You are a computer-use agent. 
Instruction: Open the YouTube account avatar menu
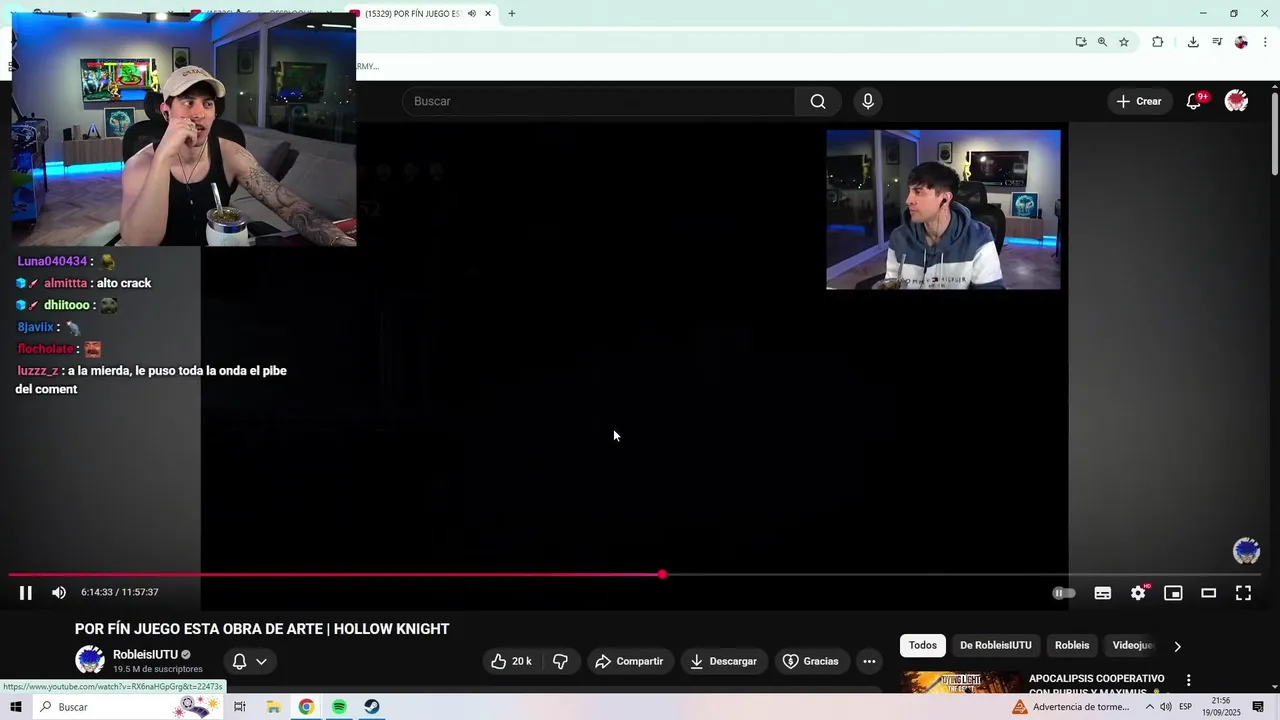click(x=1236, y=101)
